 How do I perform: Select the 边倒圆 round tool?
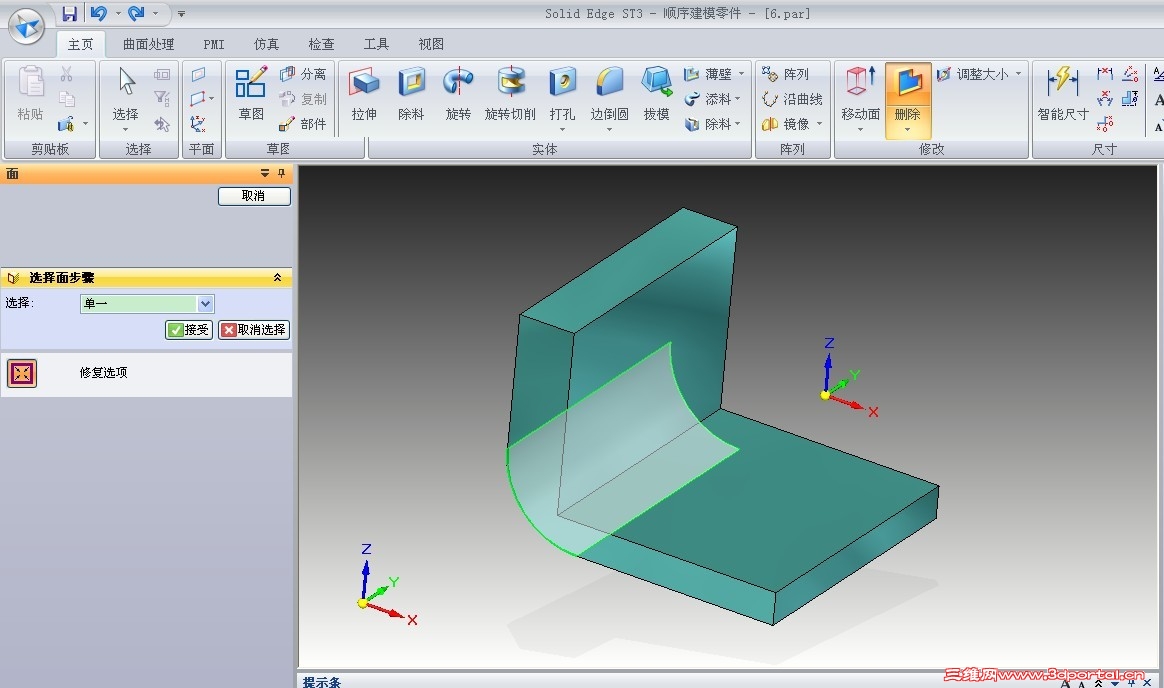tap(609, 96)
